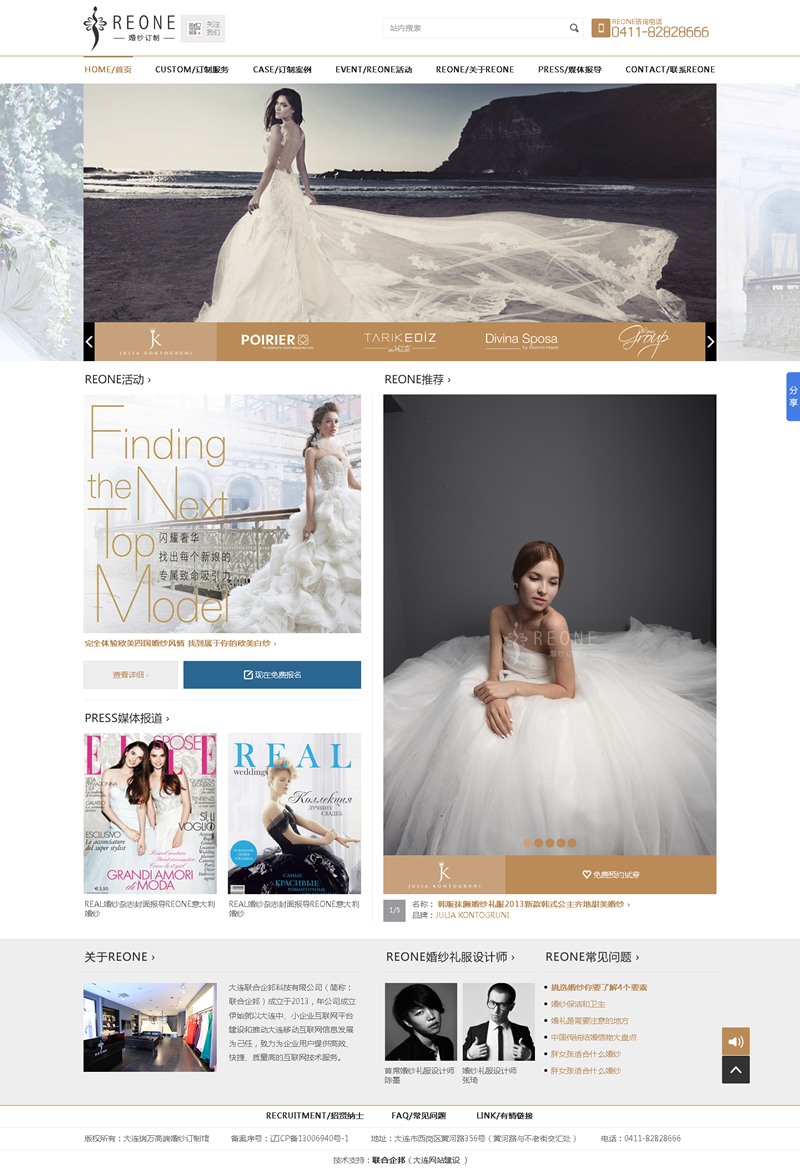Expand the REONE活动 section heading
The image size is (800, 1172).
coord(118,380)
